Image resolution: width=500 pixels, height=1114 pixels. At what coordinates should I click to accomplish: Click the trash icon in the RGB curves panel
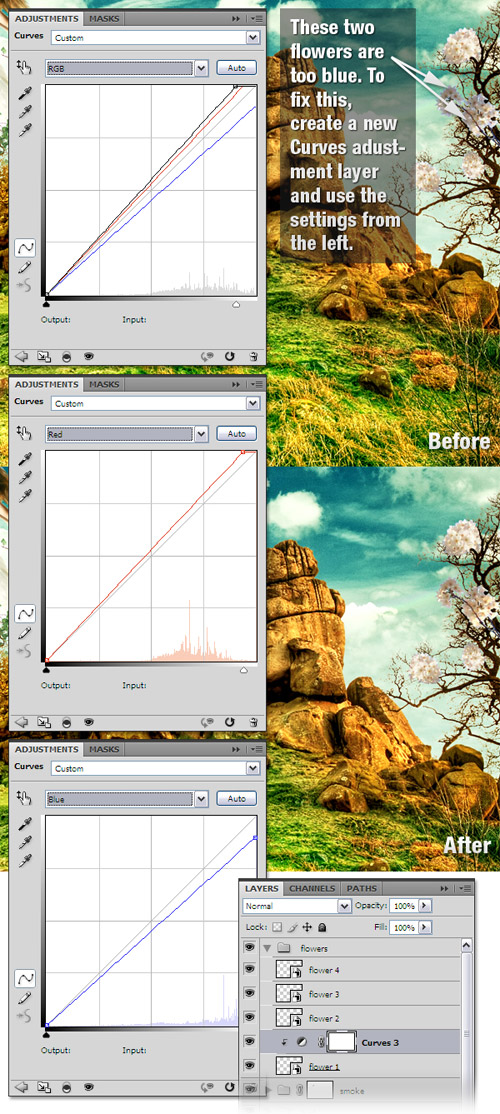[x=254, y=357]
